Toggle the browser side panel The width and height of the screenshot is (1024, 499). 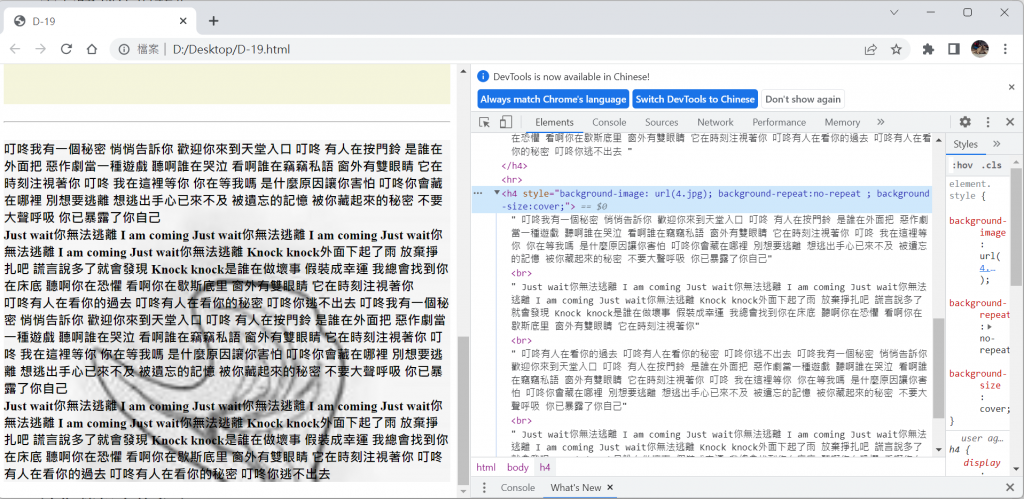[953, 49]
